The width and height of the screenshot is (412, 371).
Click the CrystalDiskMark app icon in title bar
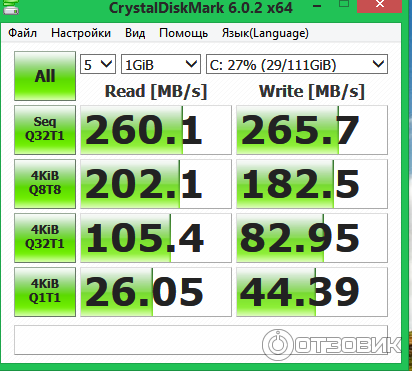click(x=10, y=7)
